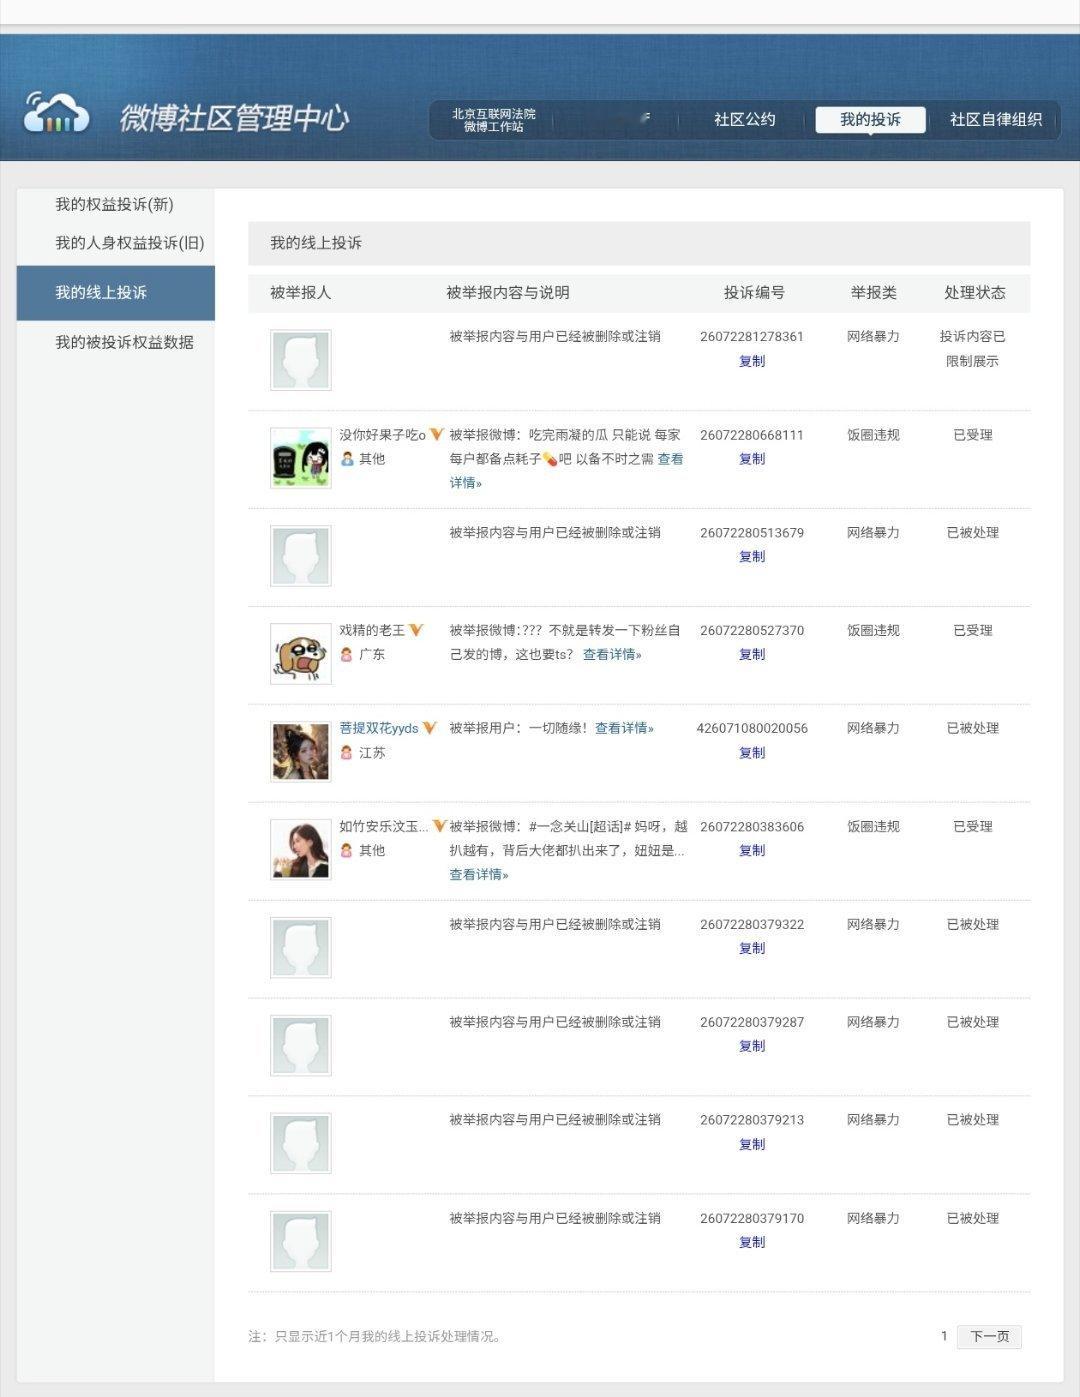The image size is (1080, 1397).
Task: View details of 一切随缘 user complaint
Action: pos(624,728)
